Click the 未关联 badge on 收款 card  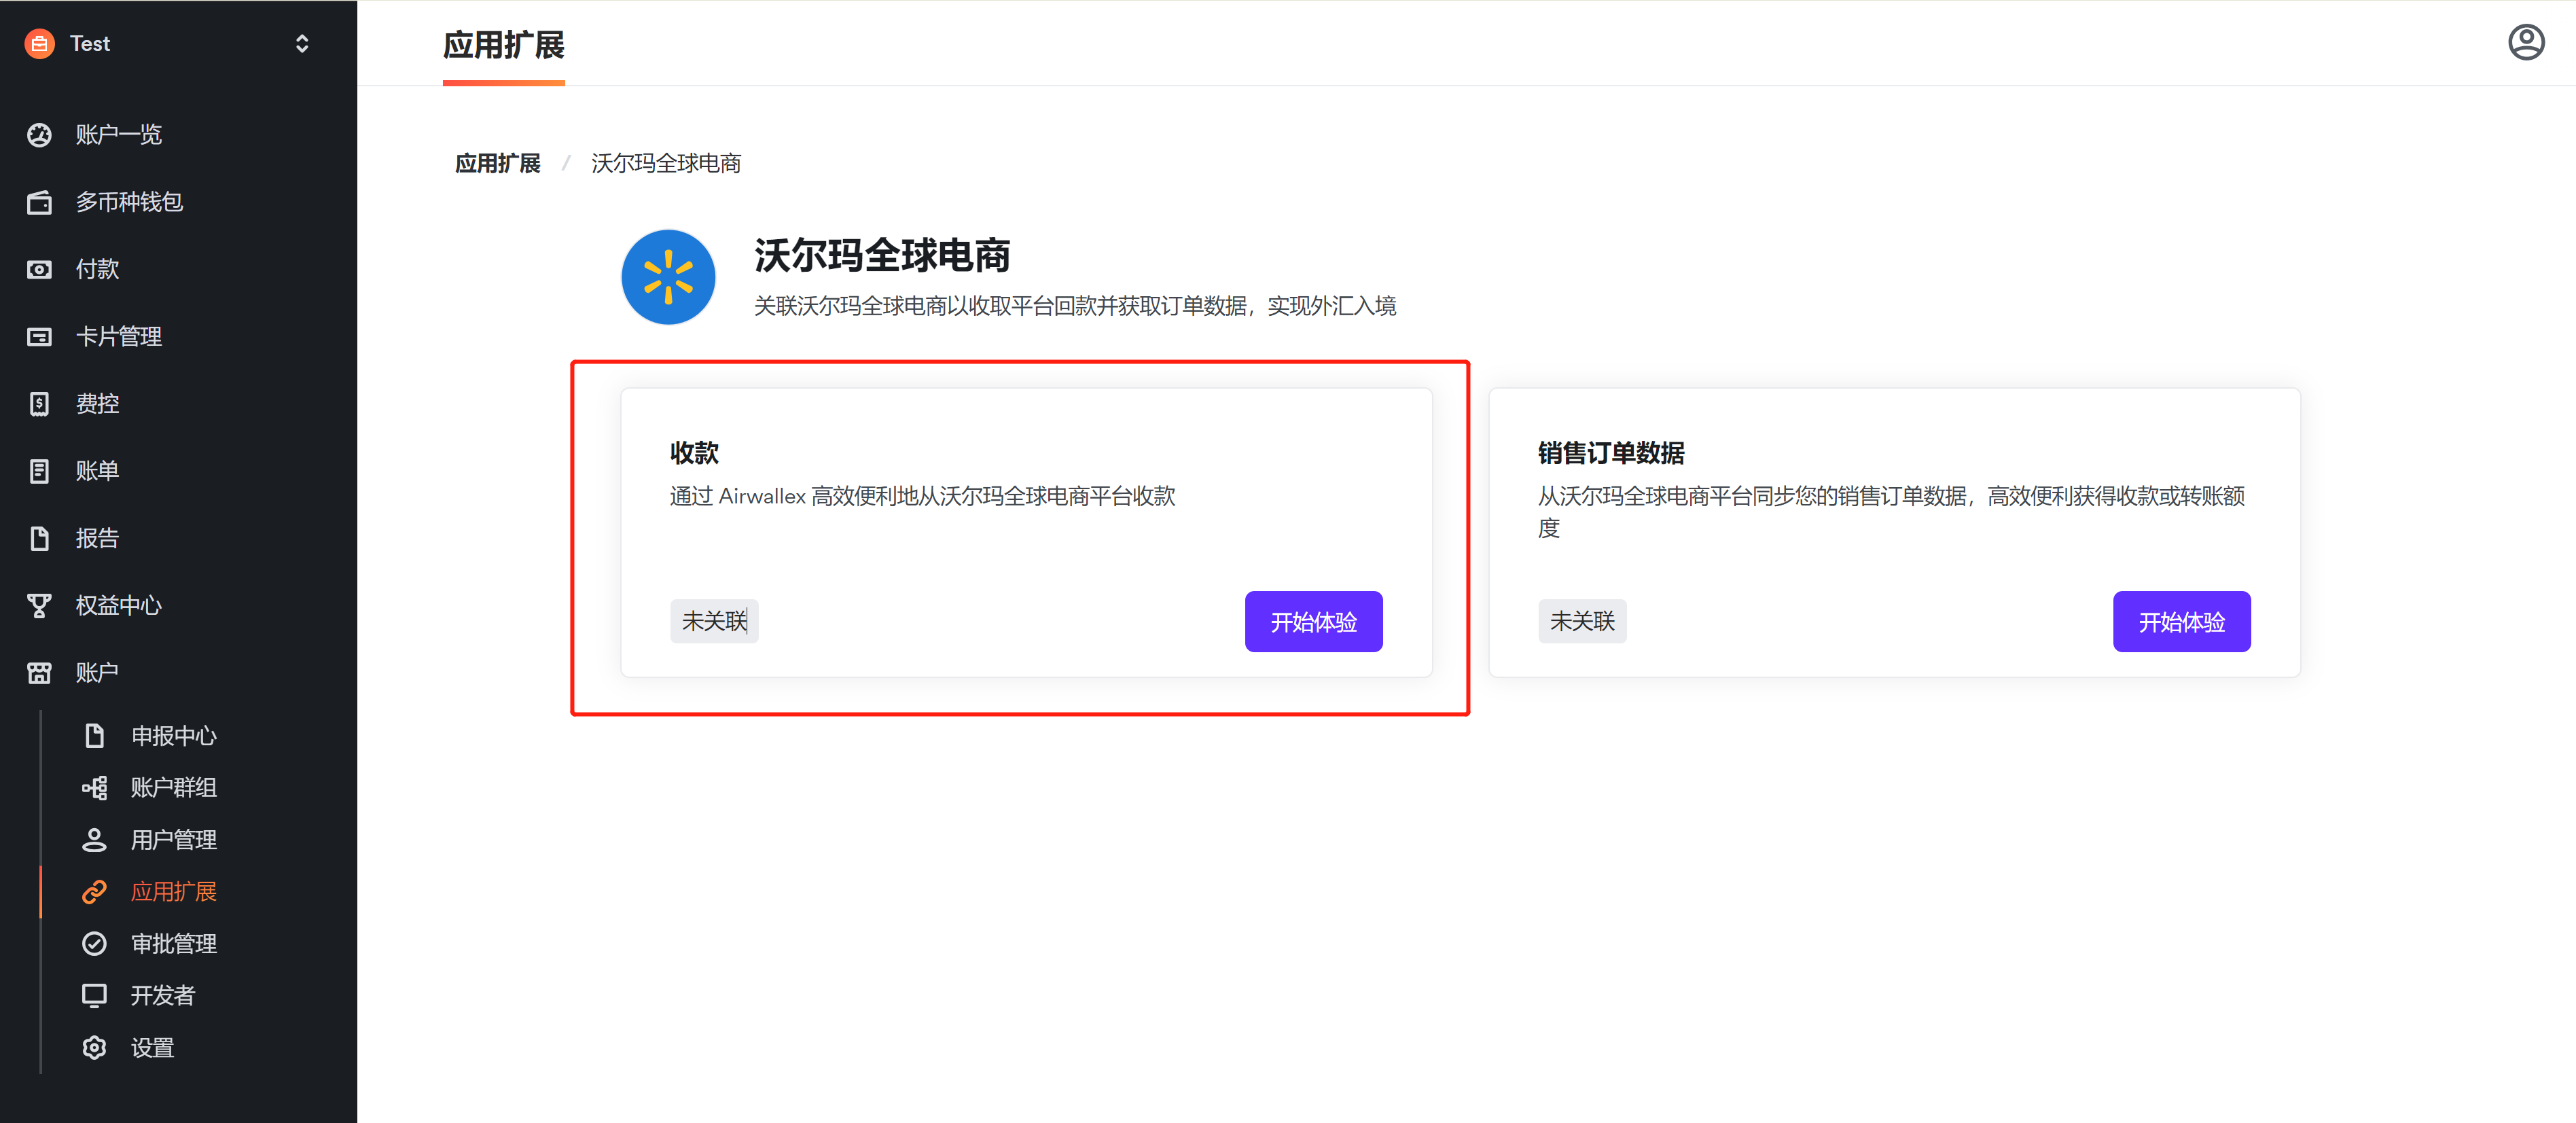tap(714, 622)
